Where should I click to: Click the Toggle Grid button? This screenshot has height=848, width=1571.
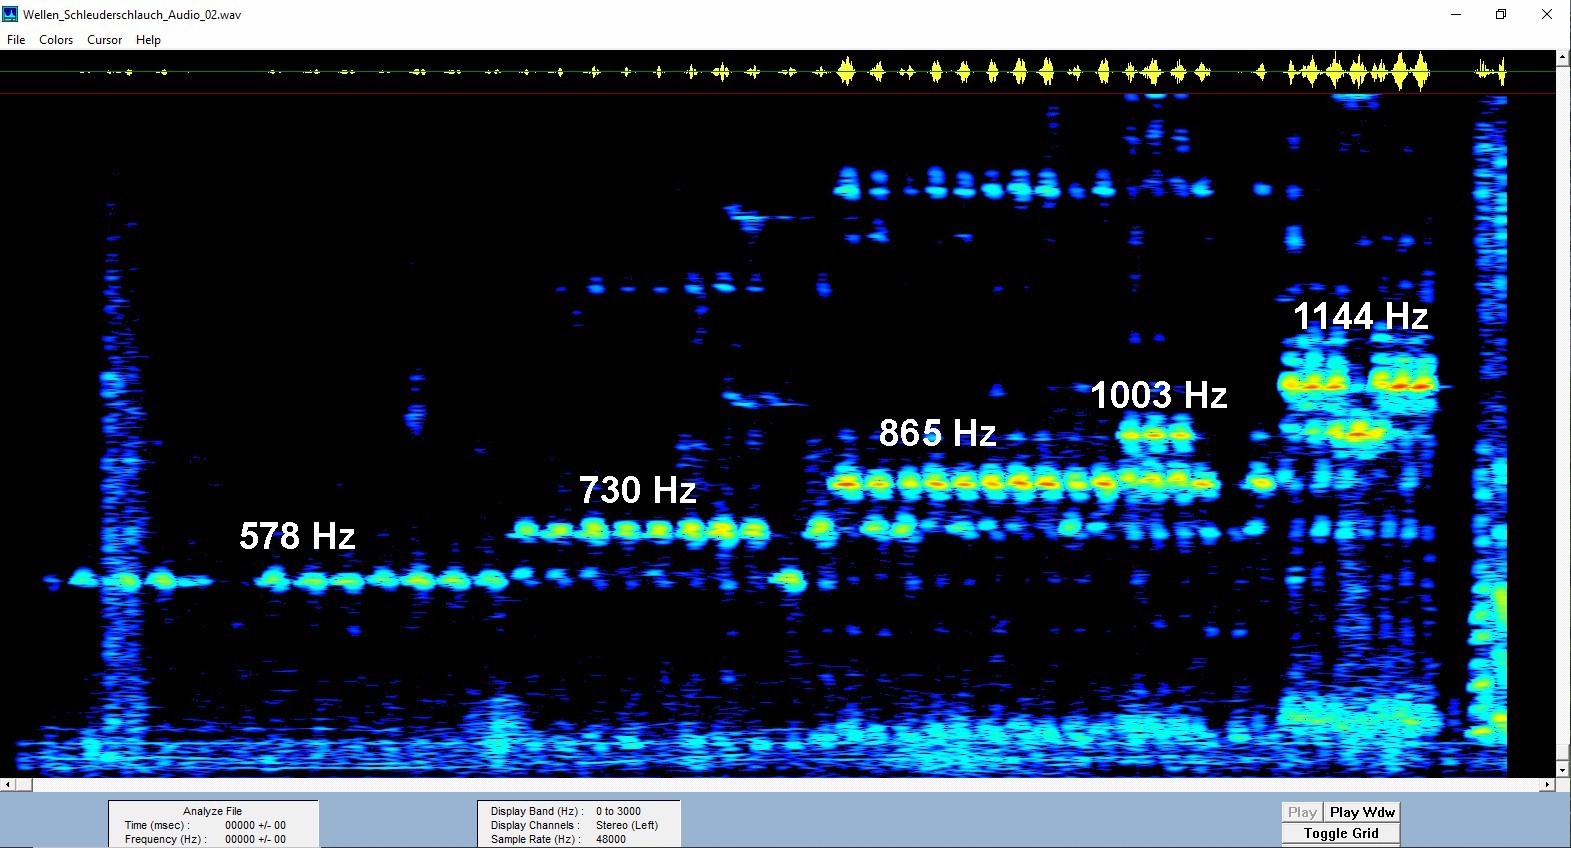tap(1341, 833)
